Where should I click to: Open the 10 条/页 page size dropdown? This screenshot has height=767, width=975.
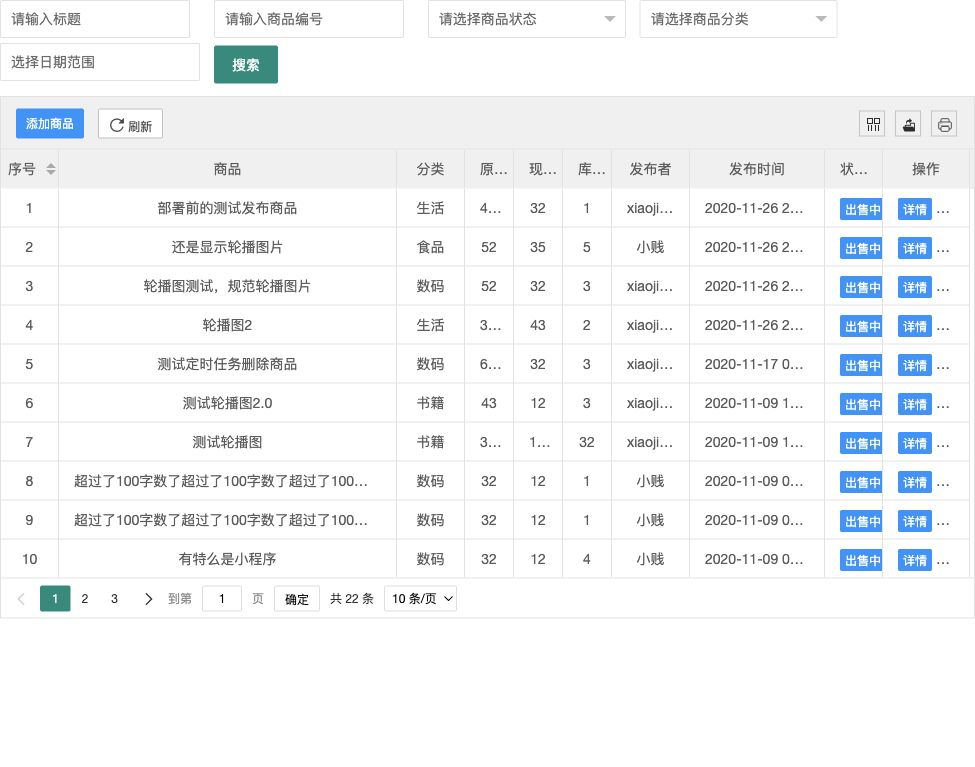[x=420, y=598]
